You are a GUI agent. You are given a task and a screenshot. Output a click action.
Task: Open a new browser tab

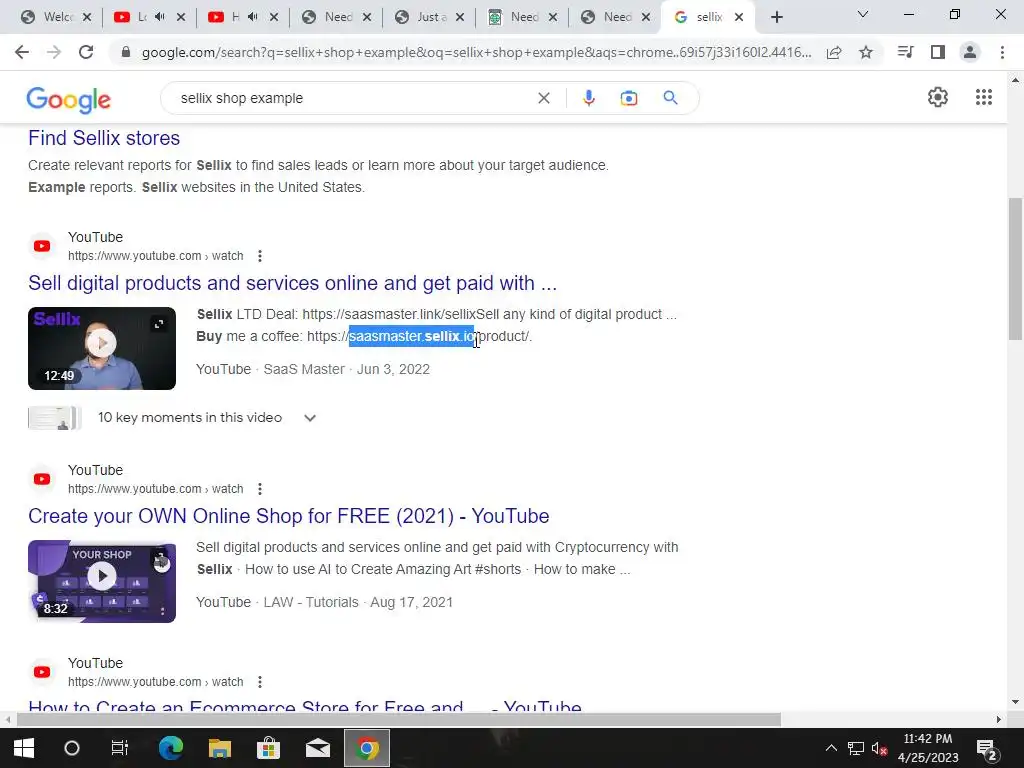click(776, 17)
